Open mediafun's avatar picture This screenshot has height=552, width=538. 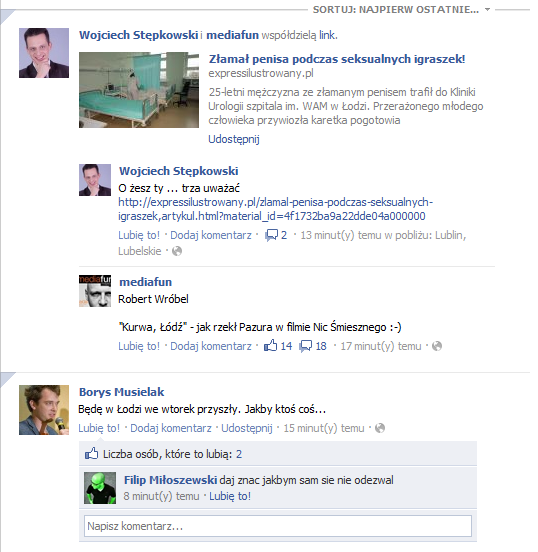[x=95, y=291]
